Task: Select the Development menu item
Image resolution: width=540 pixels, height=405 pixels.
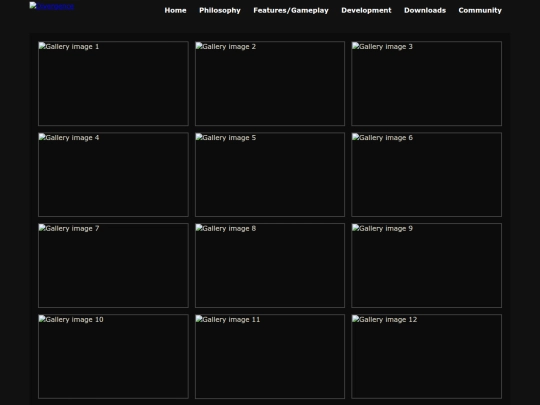Action: coord(366,10)
